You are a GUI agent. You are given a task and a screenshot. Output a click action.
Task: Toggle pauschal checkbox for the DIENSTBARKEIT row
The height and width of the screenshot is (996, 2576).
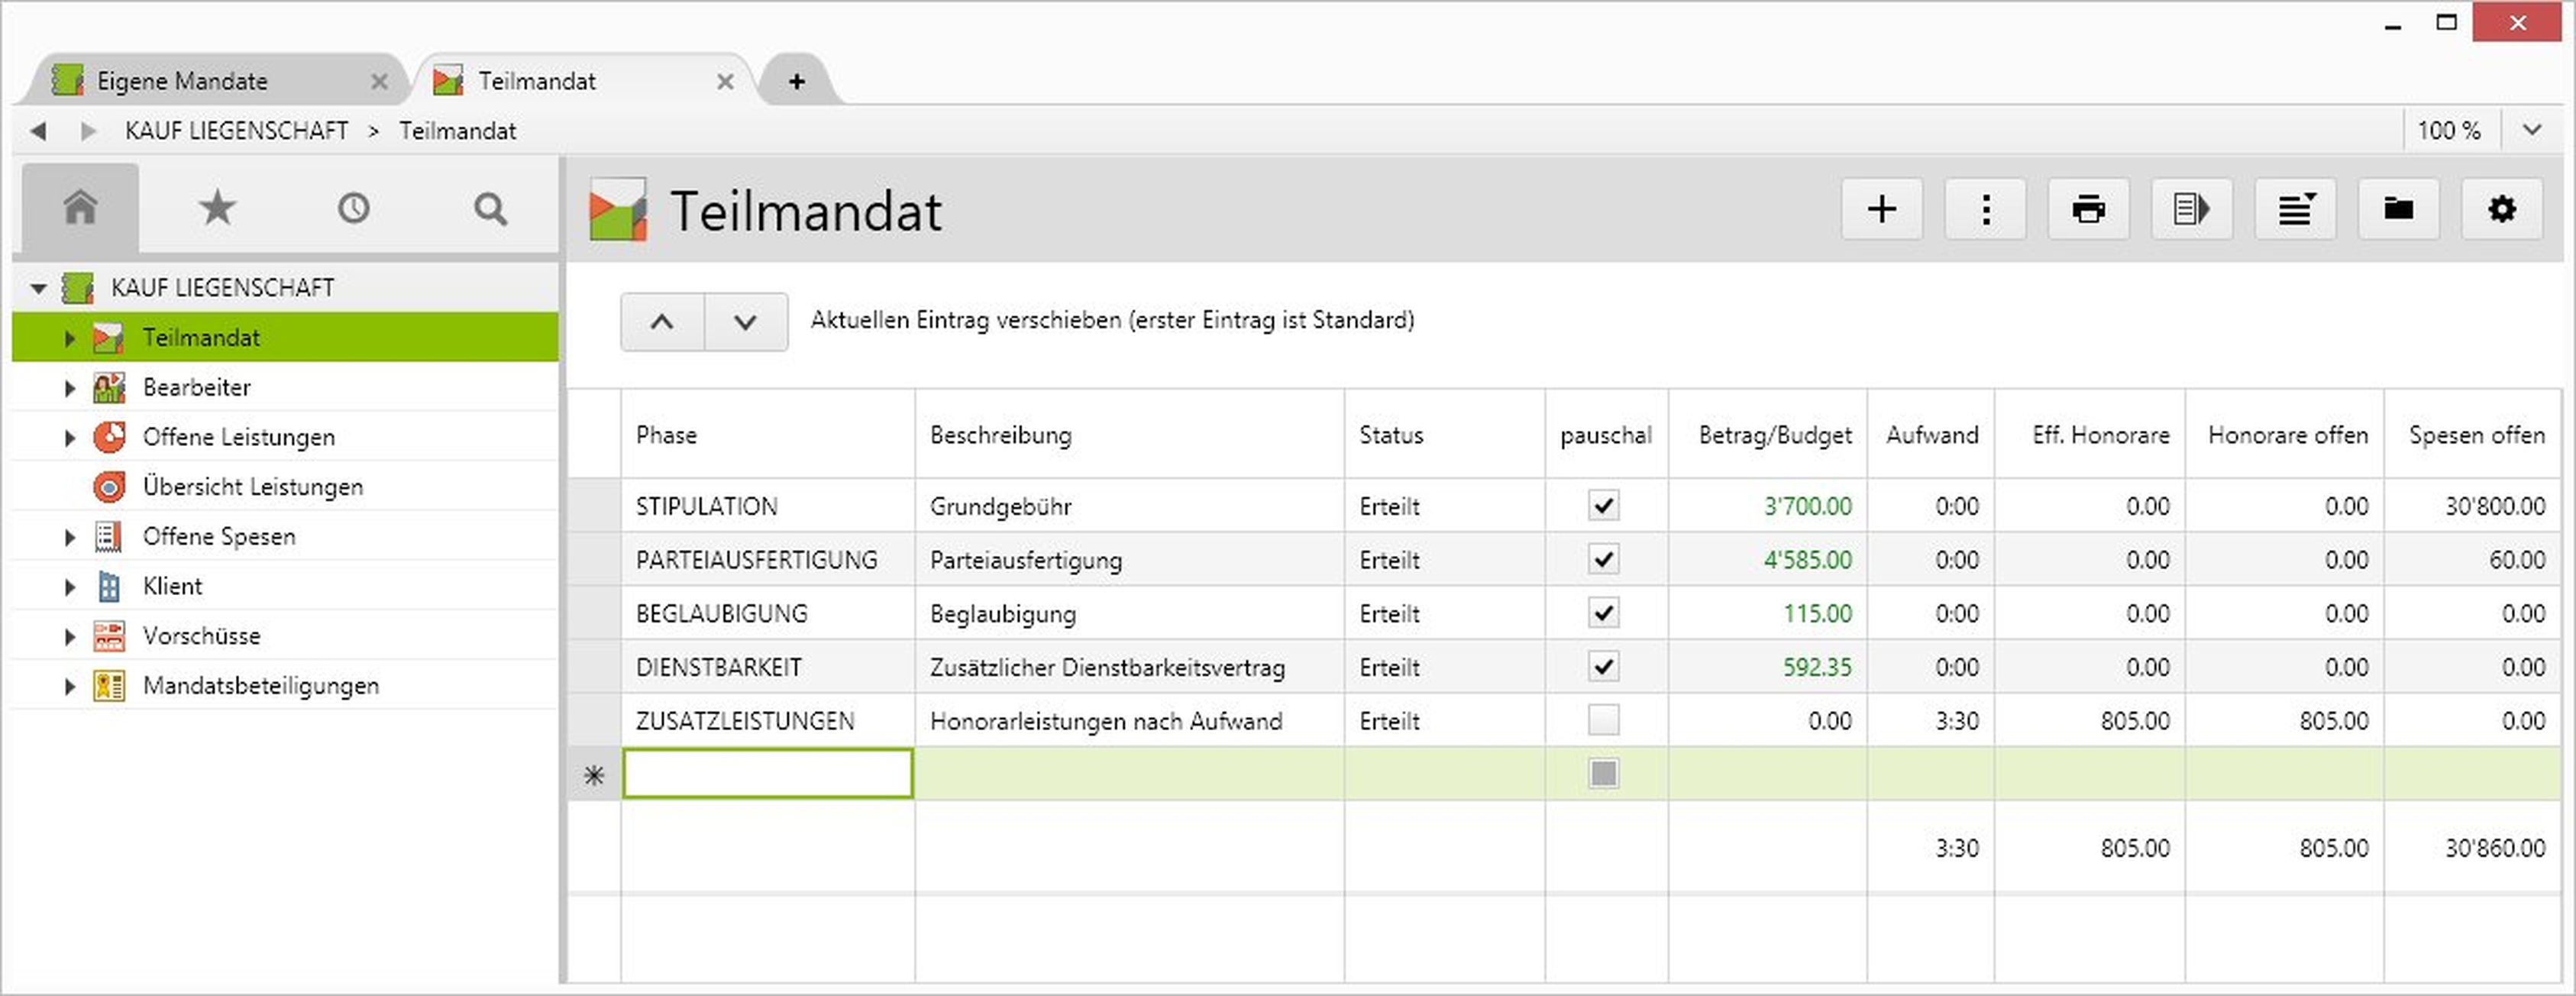click(x=1603, y=666)
